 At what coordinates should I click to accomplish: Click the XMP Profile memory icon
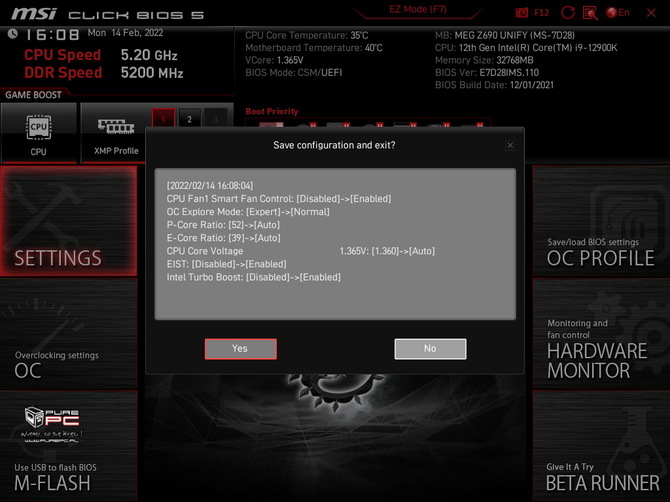(x=116, y=127)
